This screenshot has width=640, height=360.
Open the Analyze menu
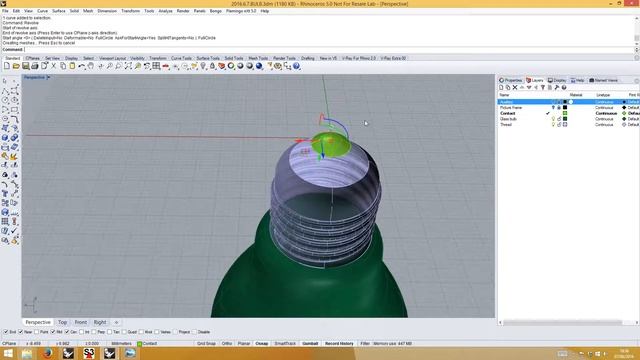pyautogui.click(x=165, y=11)
